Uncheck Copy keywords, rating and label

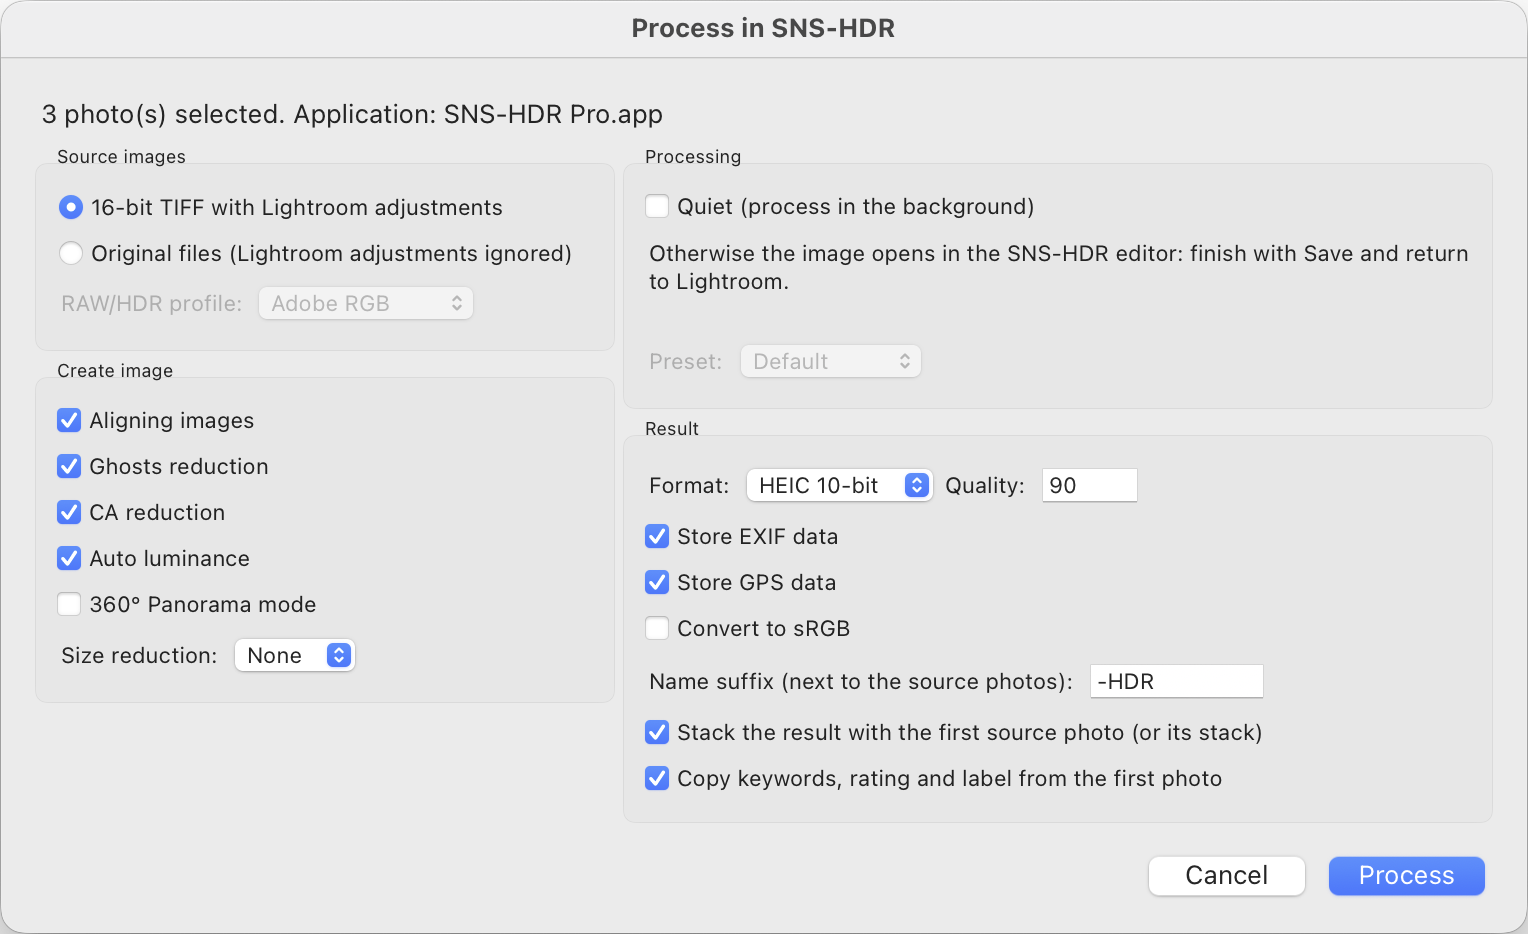(657, 778)
